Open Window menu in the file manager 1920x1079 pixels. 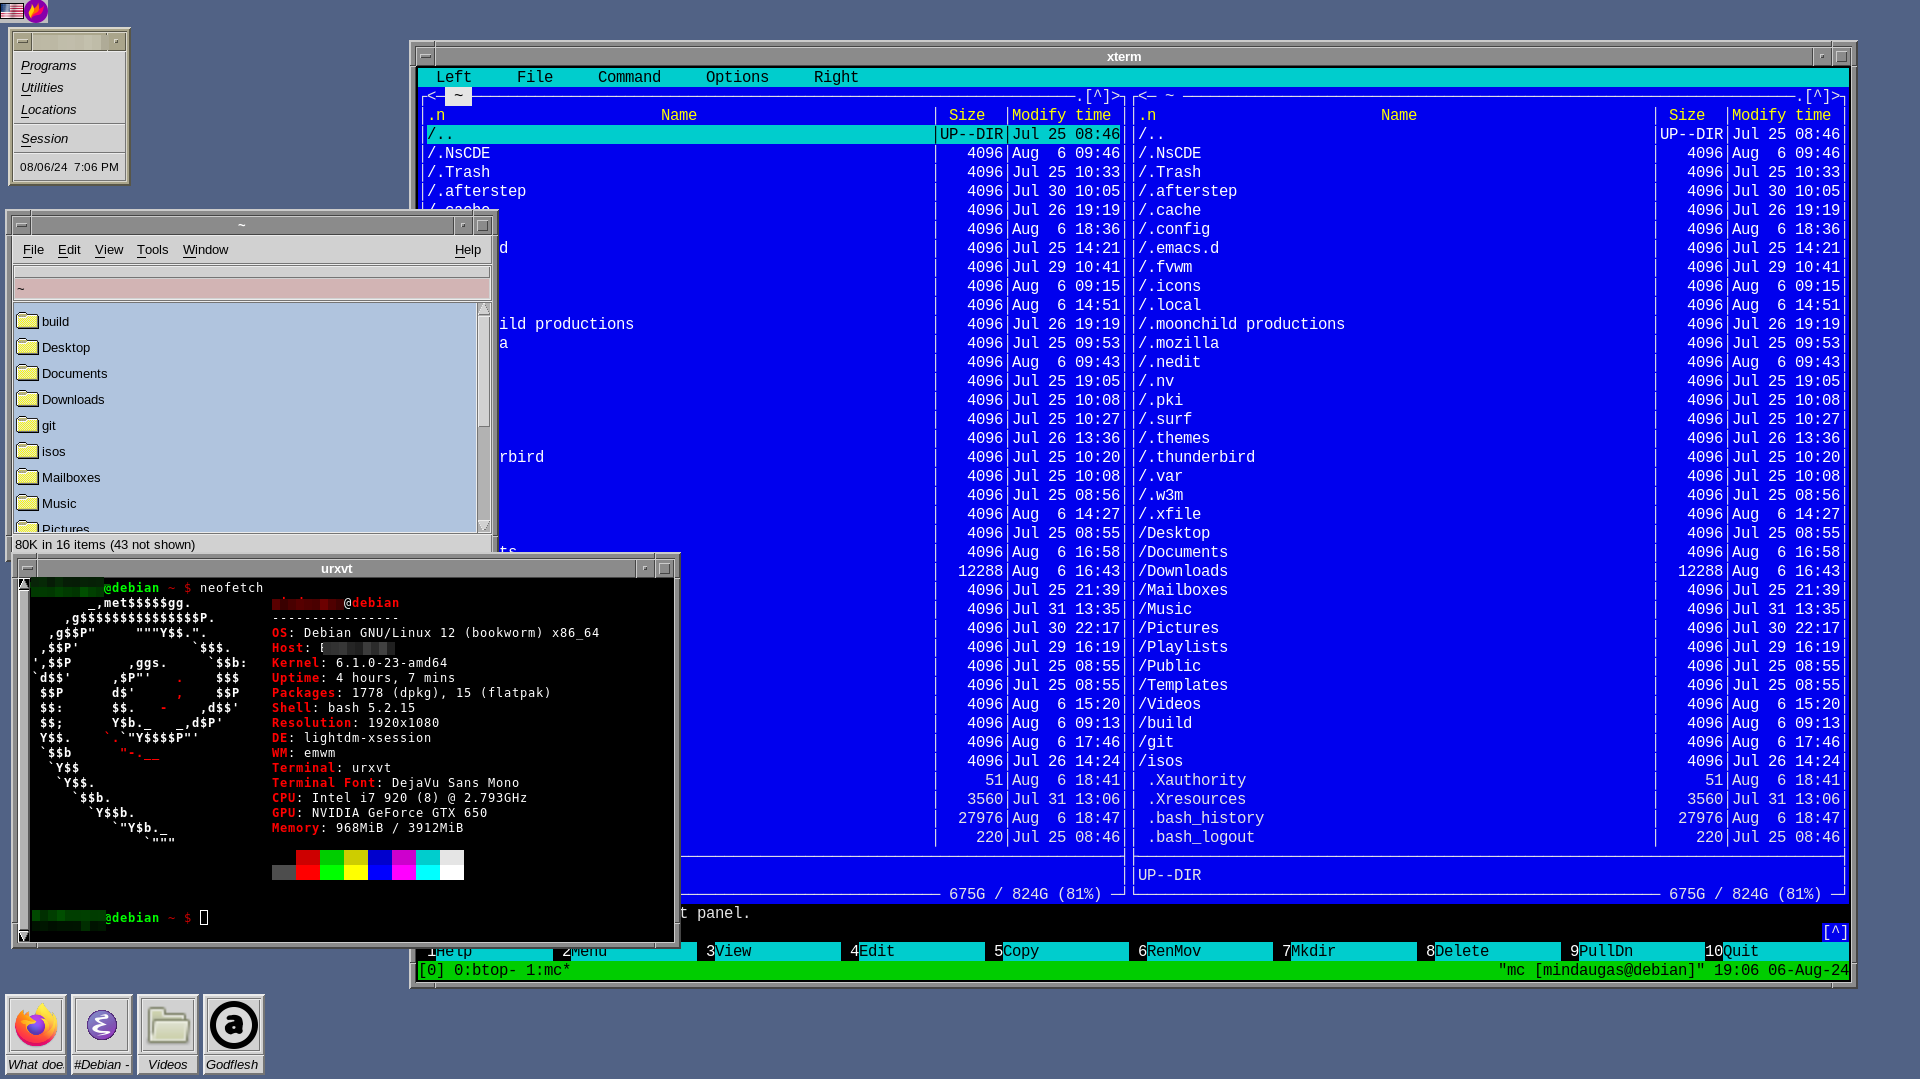point(205,249)
